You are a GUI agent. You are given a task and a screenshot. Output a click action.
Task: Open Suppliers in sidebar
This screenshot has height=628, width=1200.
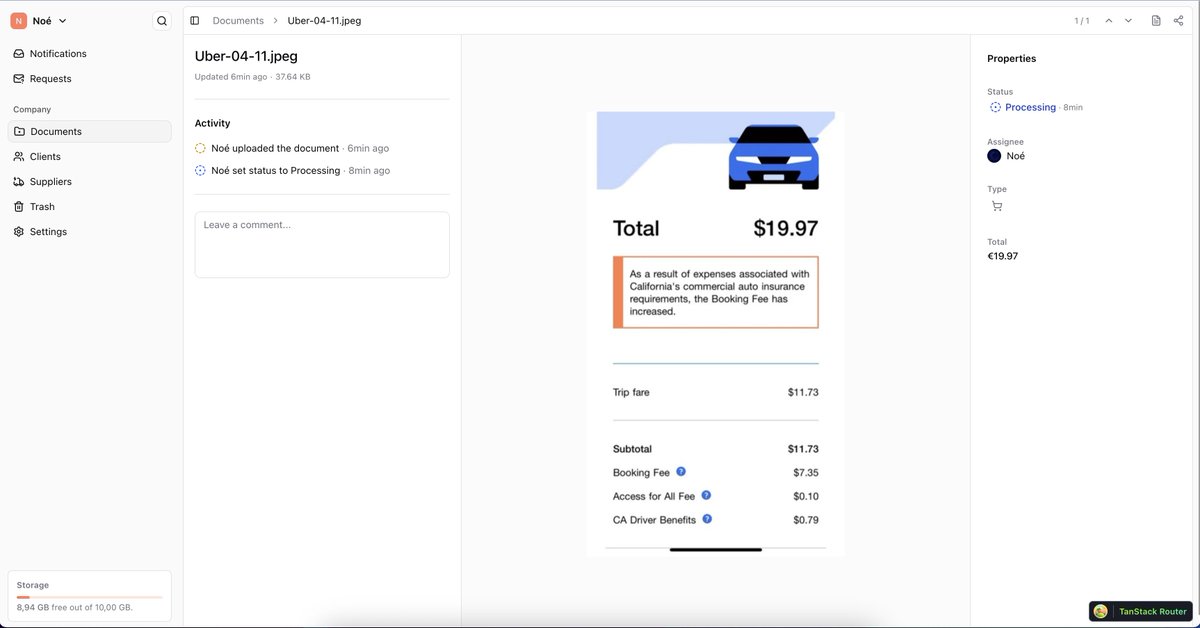(x=89, y=182)
